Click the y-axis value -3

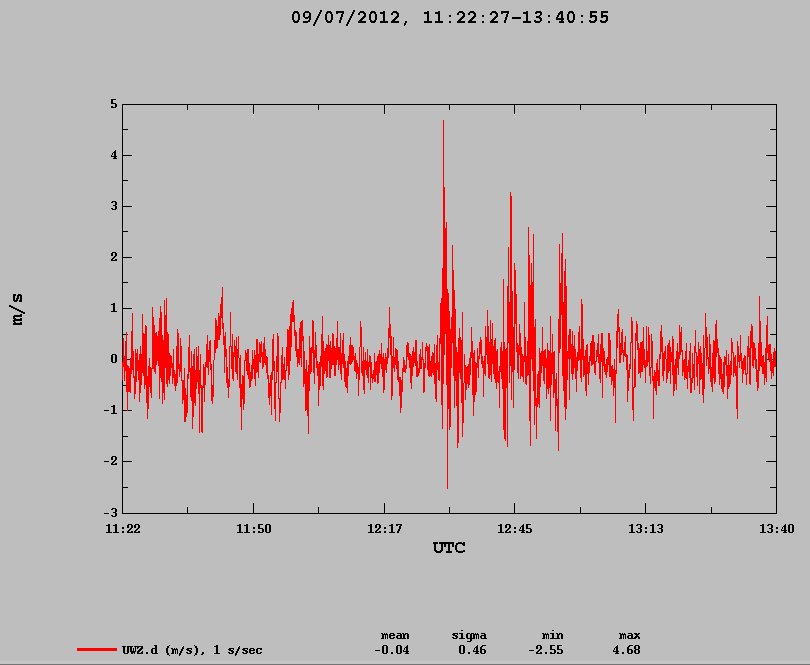[111, 512]
